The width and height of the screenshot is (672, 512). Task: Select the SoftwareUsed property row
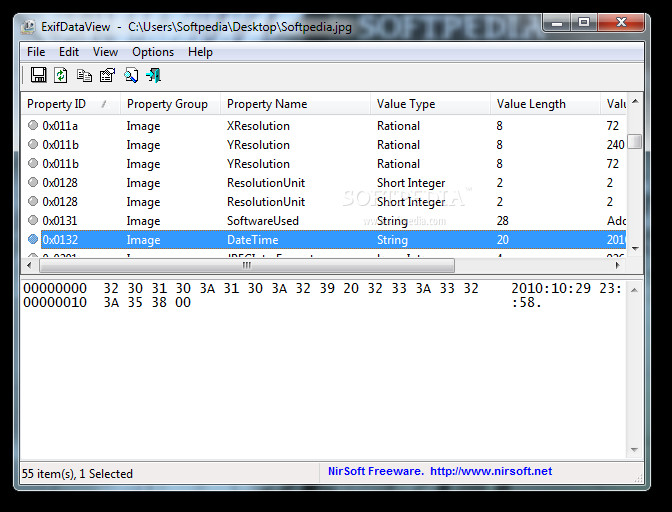pos(262,221)
